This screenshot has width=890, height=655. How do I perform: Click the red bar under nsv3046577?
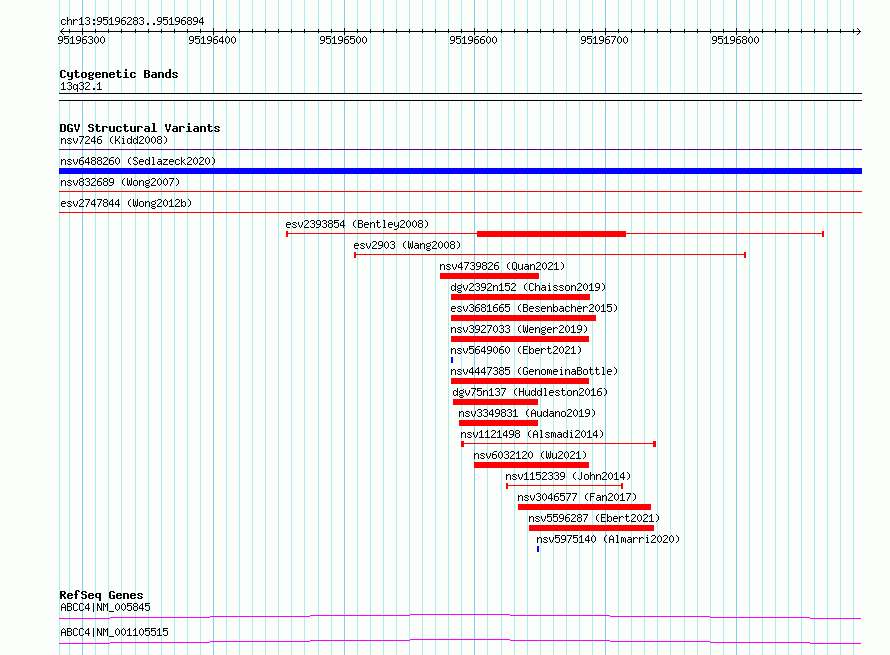(584, 507)
